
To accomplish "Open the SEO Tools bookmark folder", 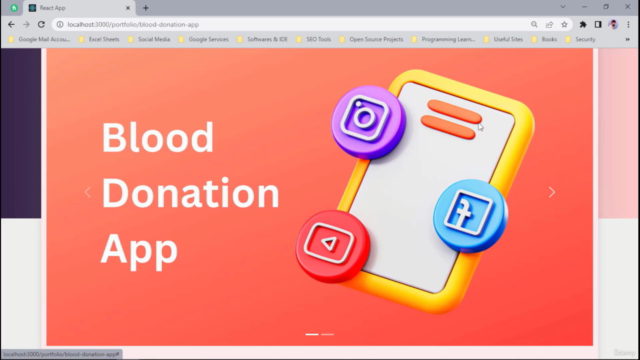I will (x=313, y=39).
